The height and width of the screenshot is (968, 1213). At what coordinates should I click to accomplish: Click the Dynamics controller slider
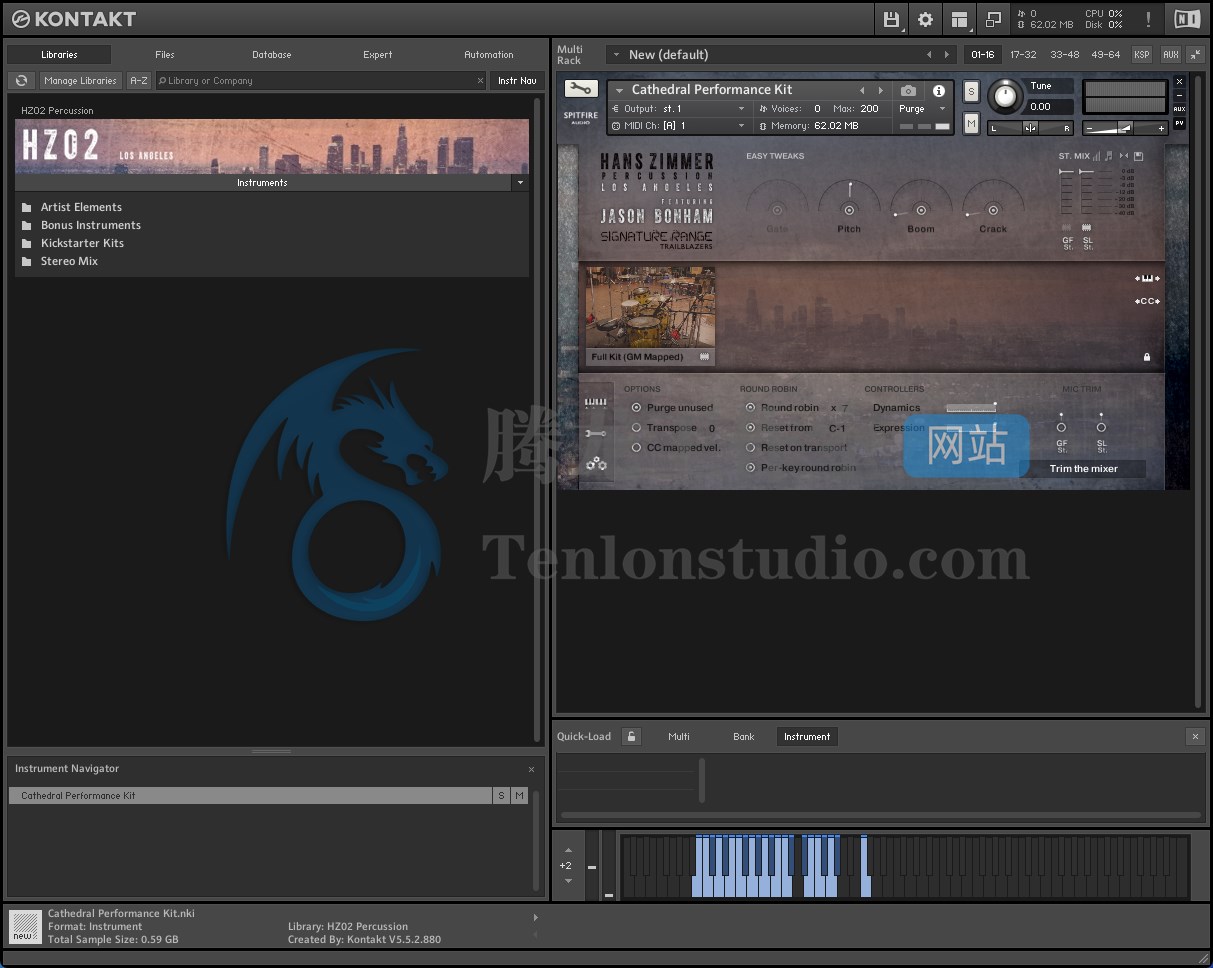pos(971,407)
